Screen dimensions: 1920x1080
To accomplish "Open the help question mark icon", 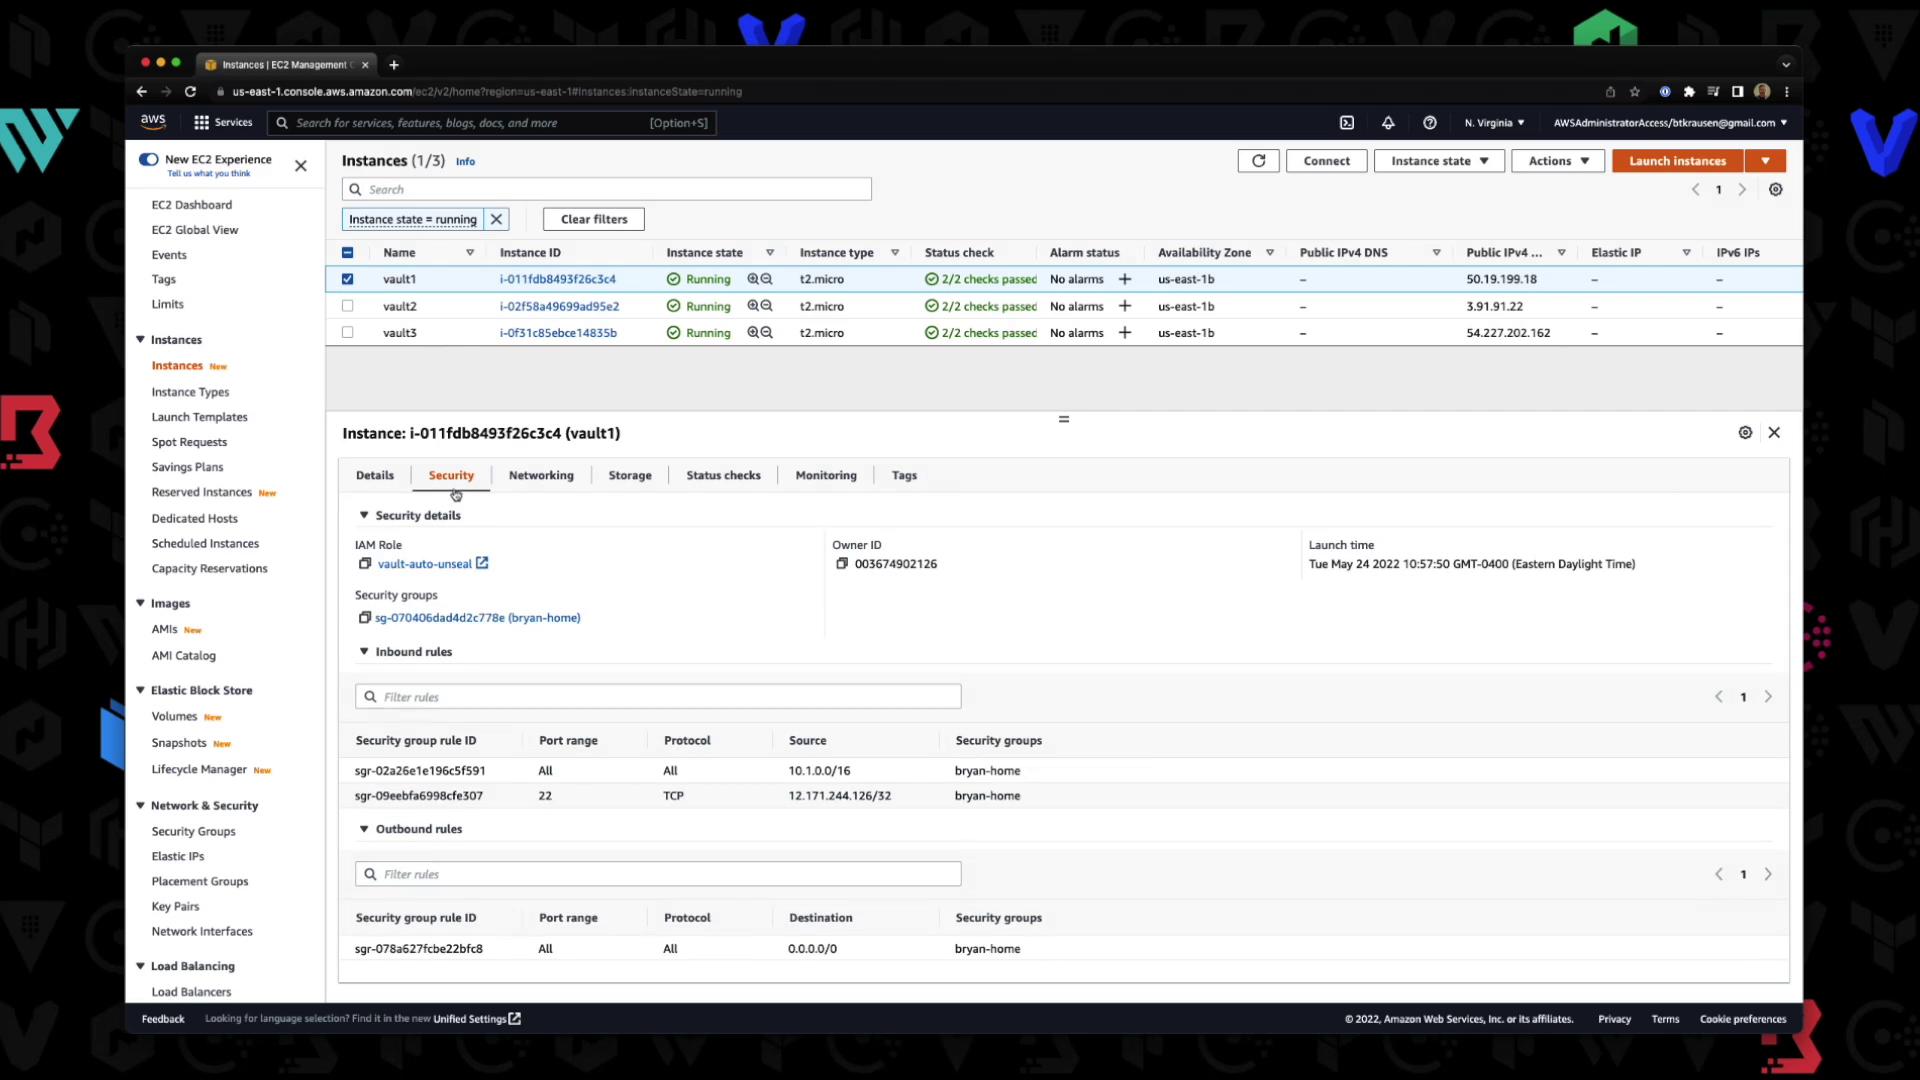I will point(1430,123).
